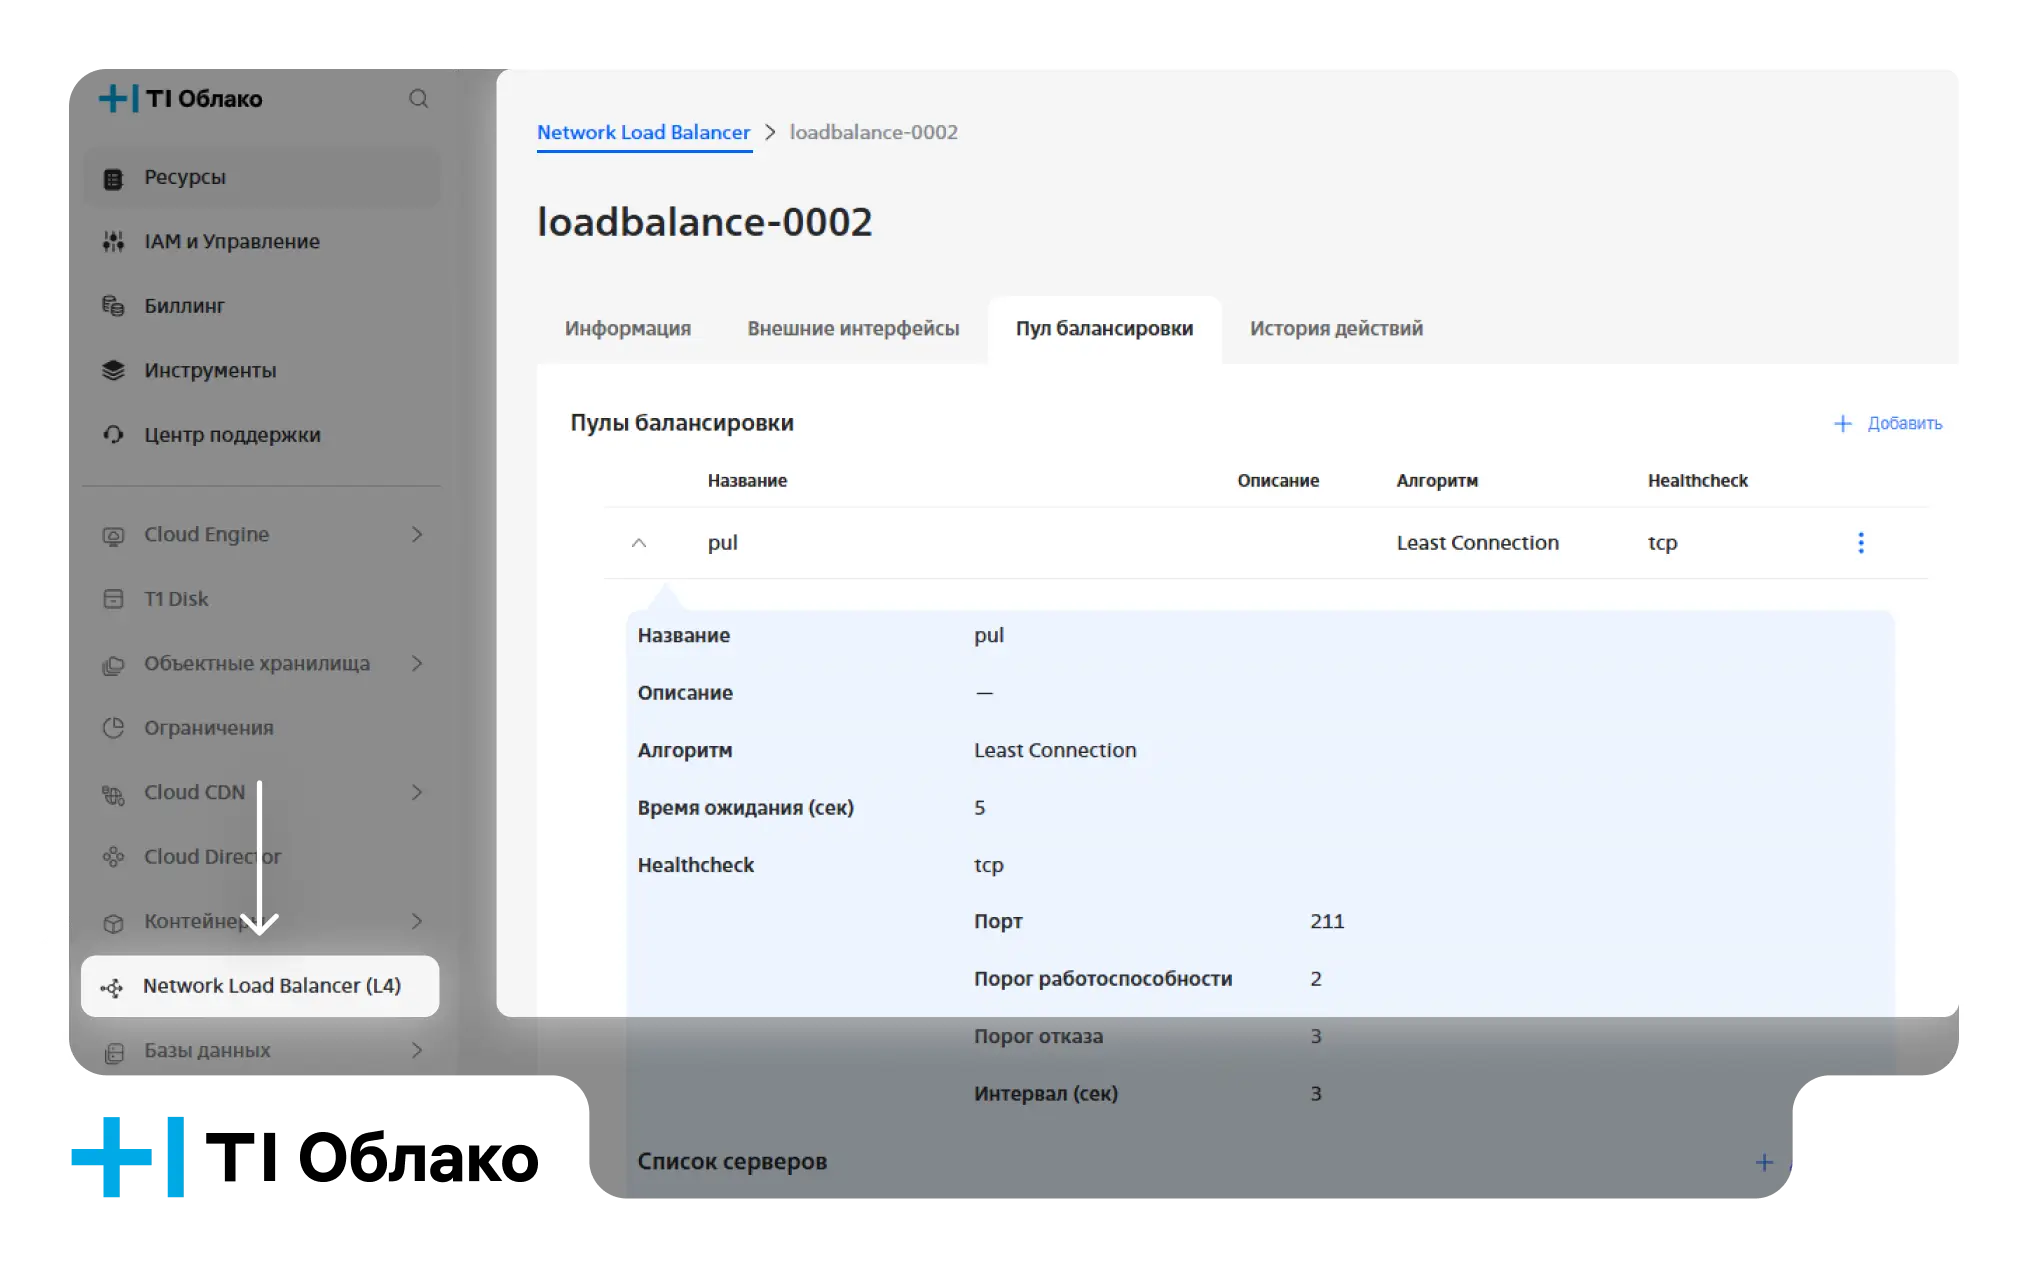Click the IAM и Управление icon

coord(113,242)
